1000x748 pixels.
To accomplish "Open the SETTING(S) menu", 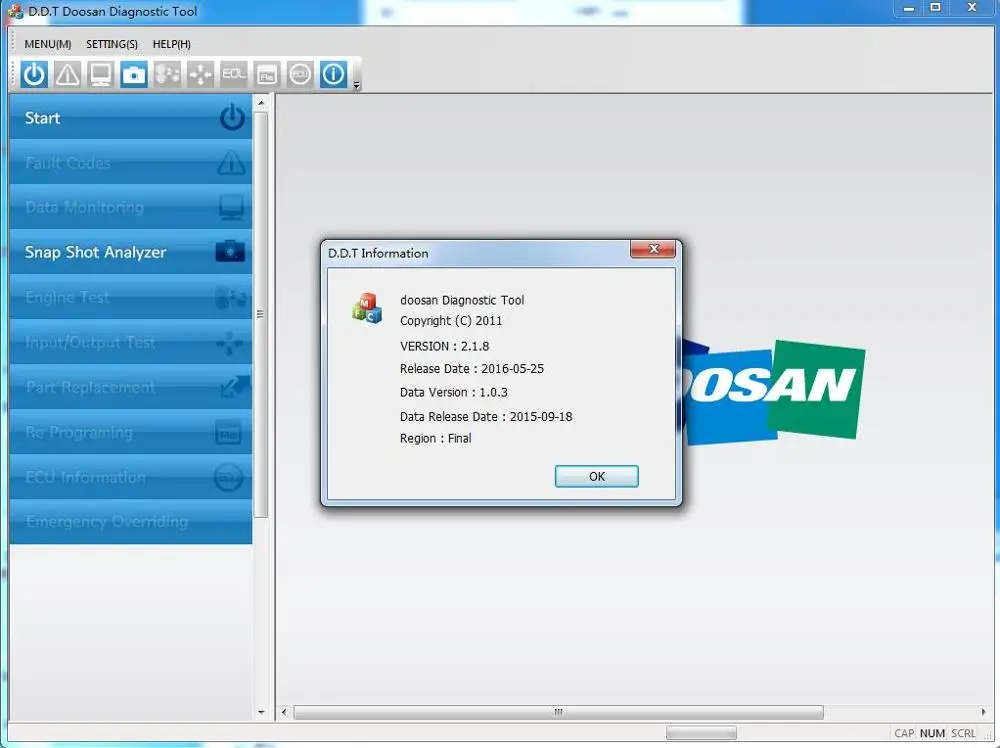I will point(111,44).
